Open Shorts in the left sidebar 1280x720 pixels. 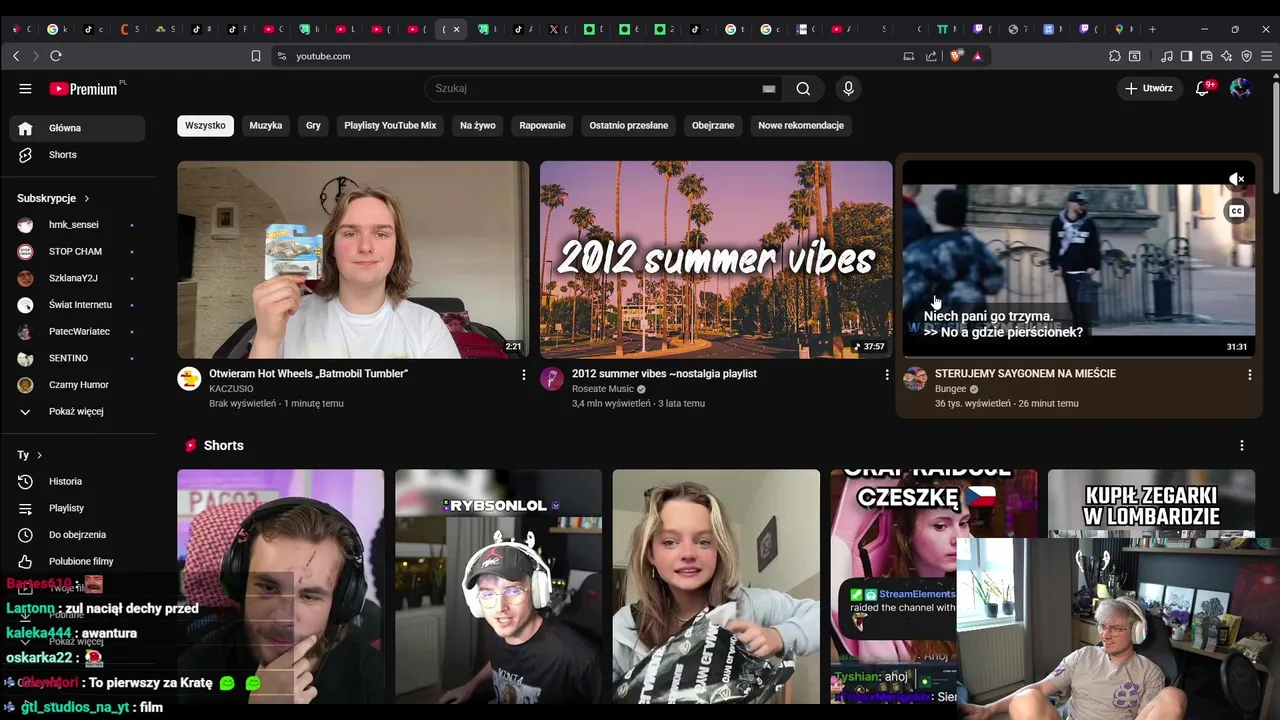coord(77,155)
